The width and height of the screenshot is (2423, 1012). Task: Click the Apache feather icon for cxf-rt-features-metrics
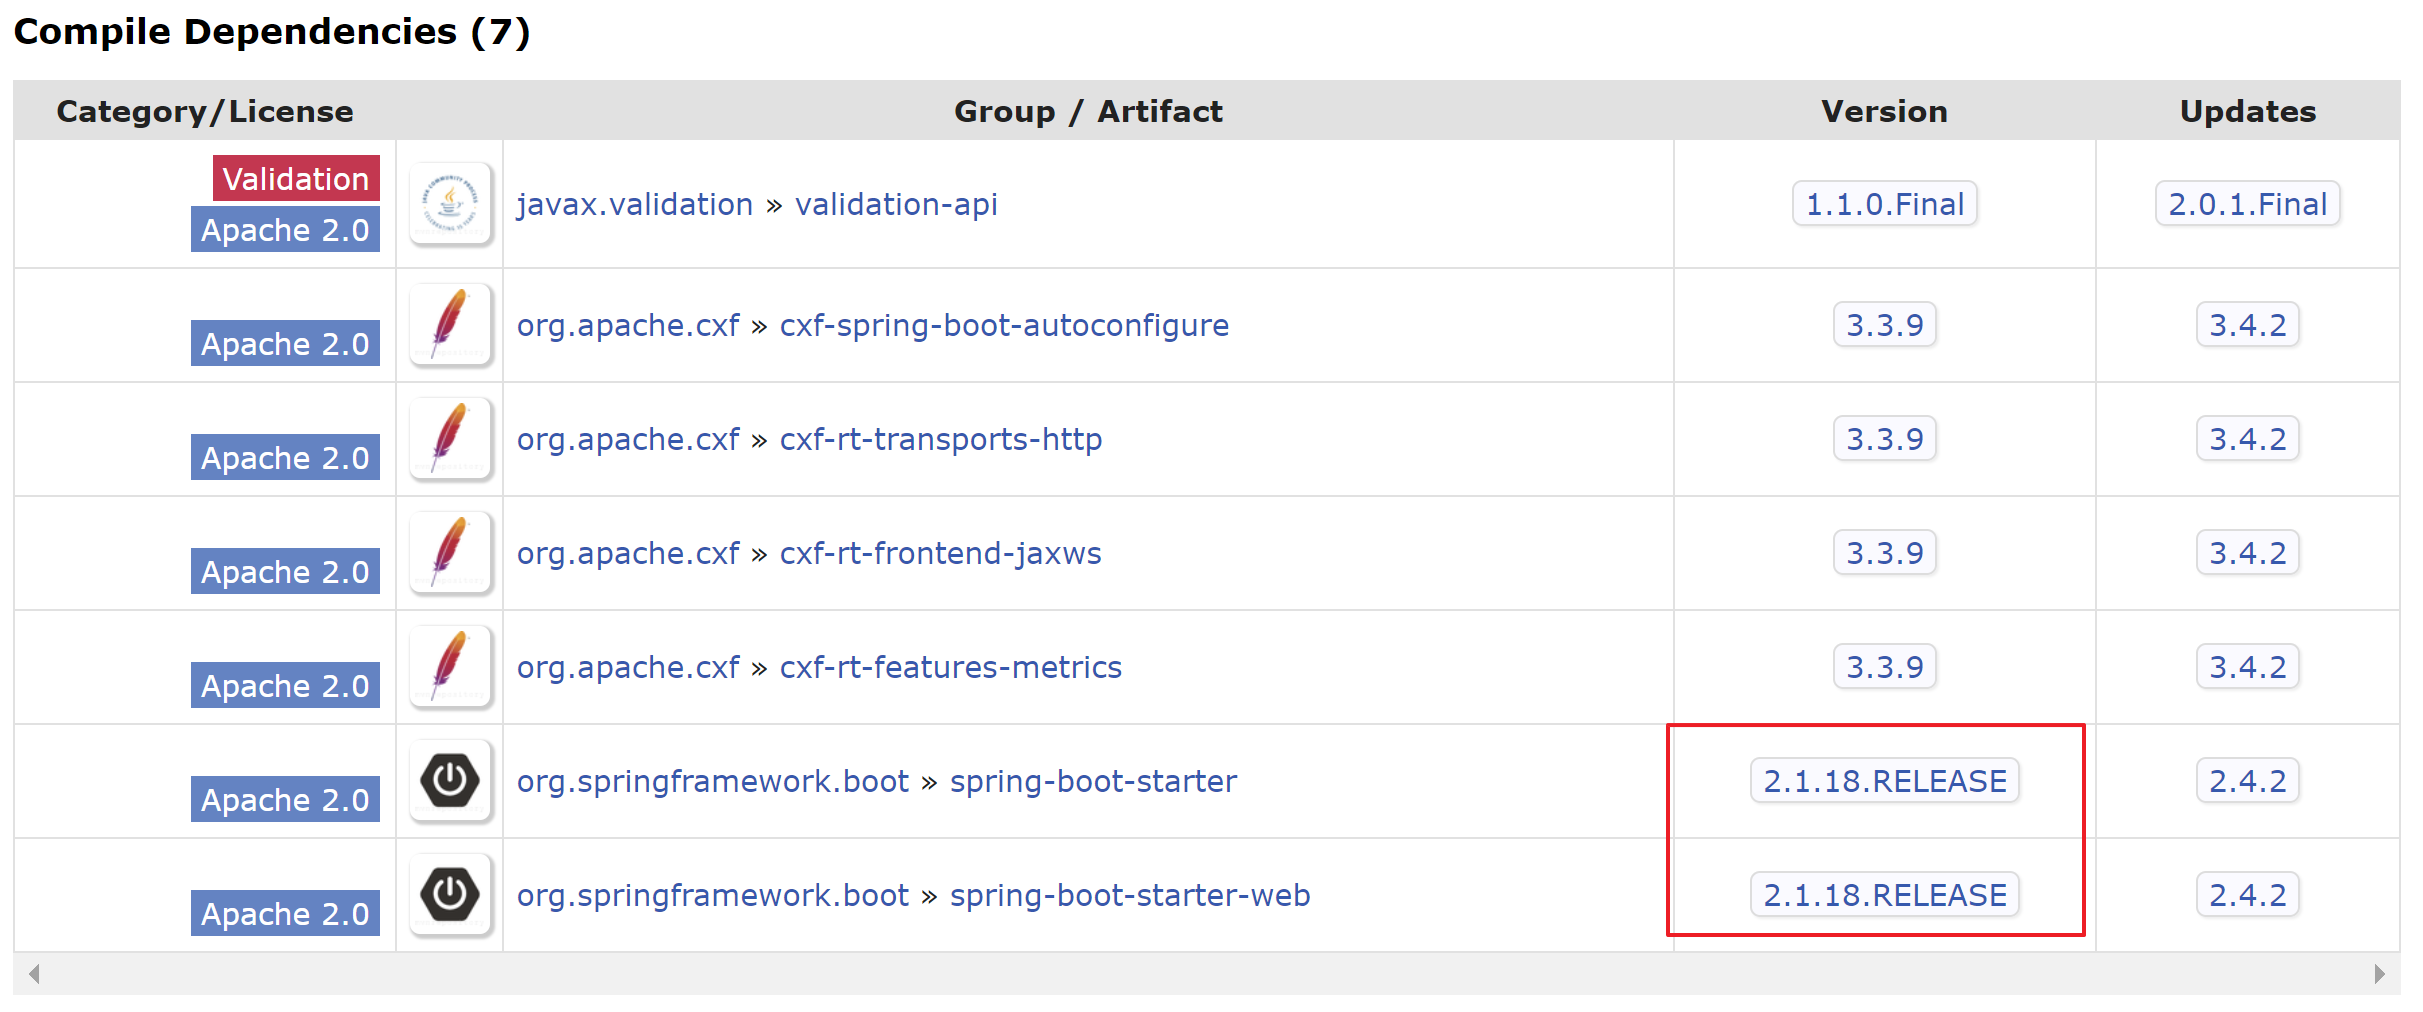click(451, 667)
